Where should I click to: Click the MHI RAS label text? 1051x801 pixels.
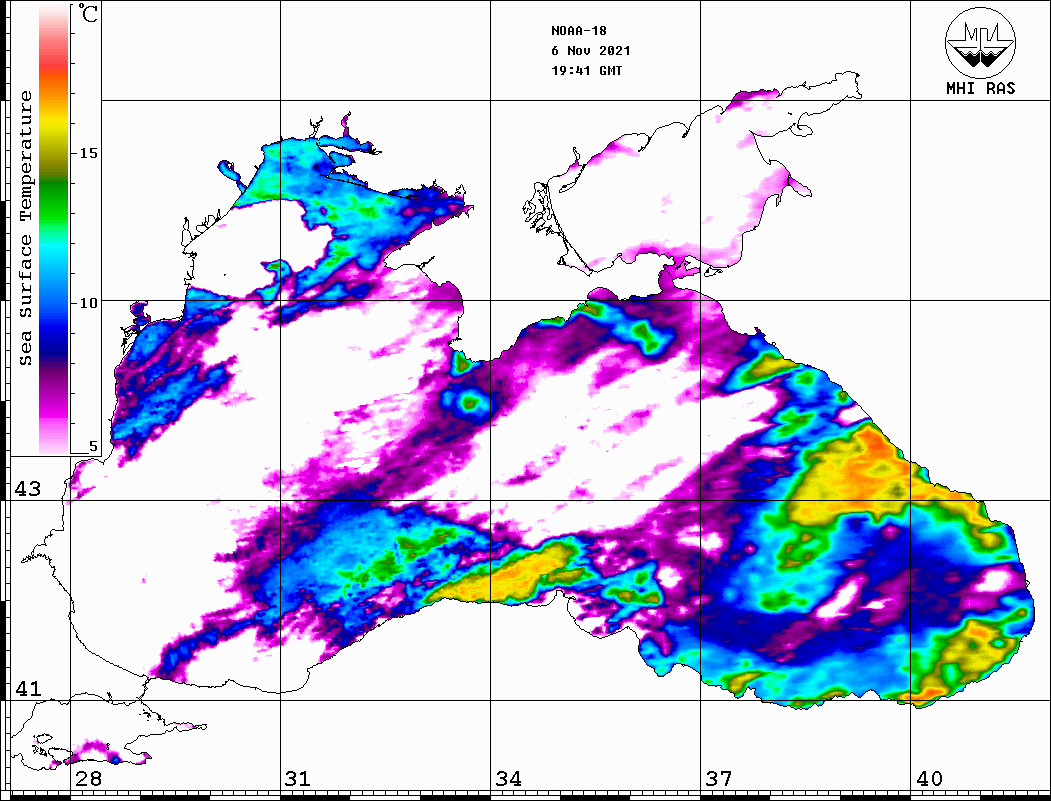coord(980,88)
